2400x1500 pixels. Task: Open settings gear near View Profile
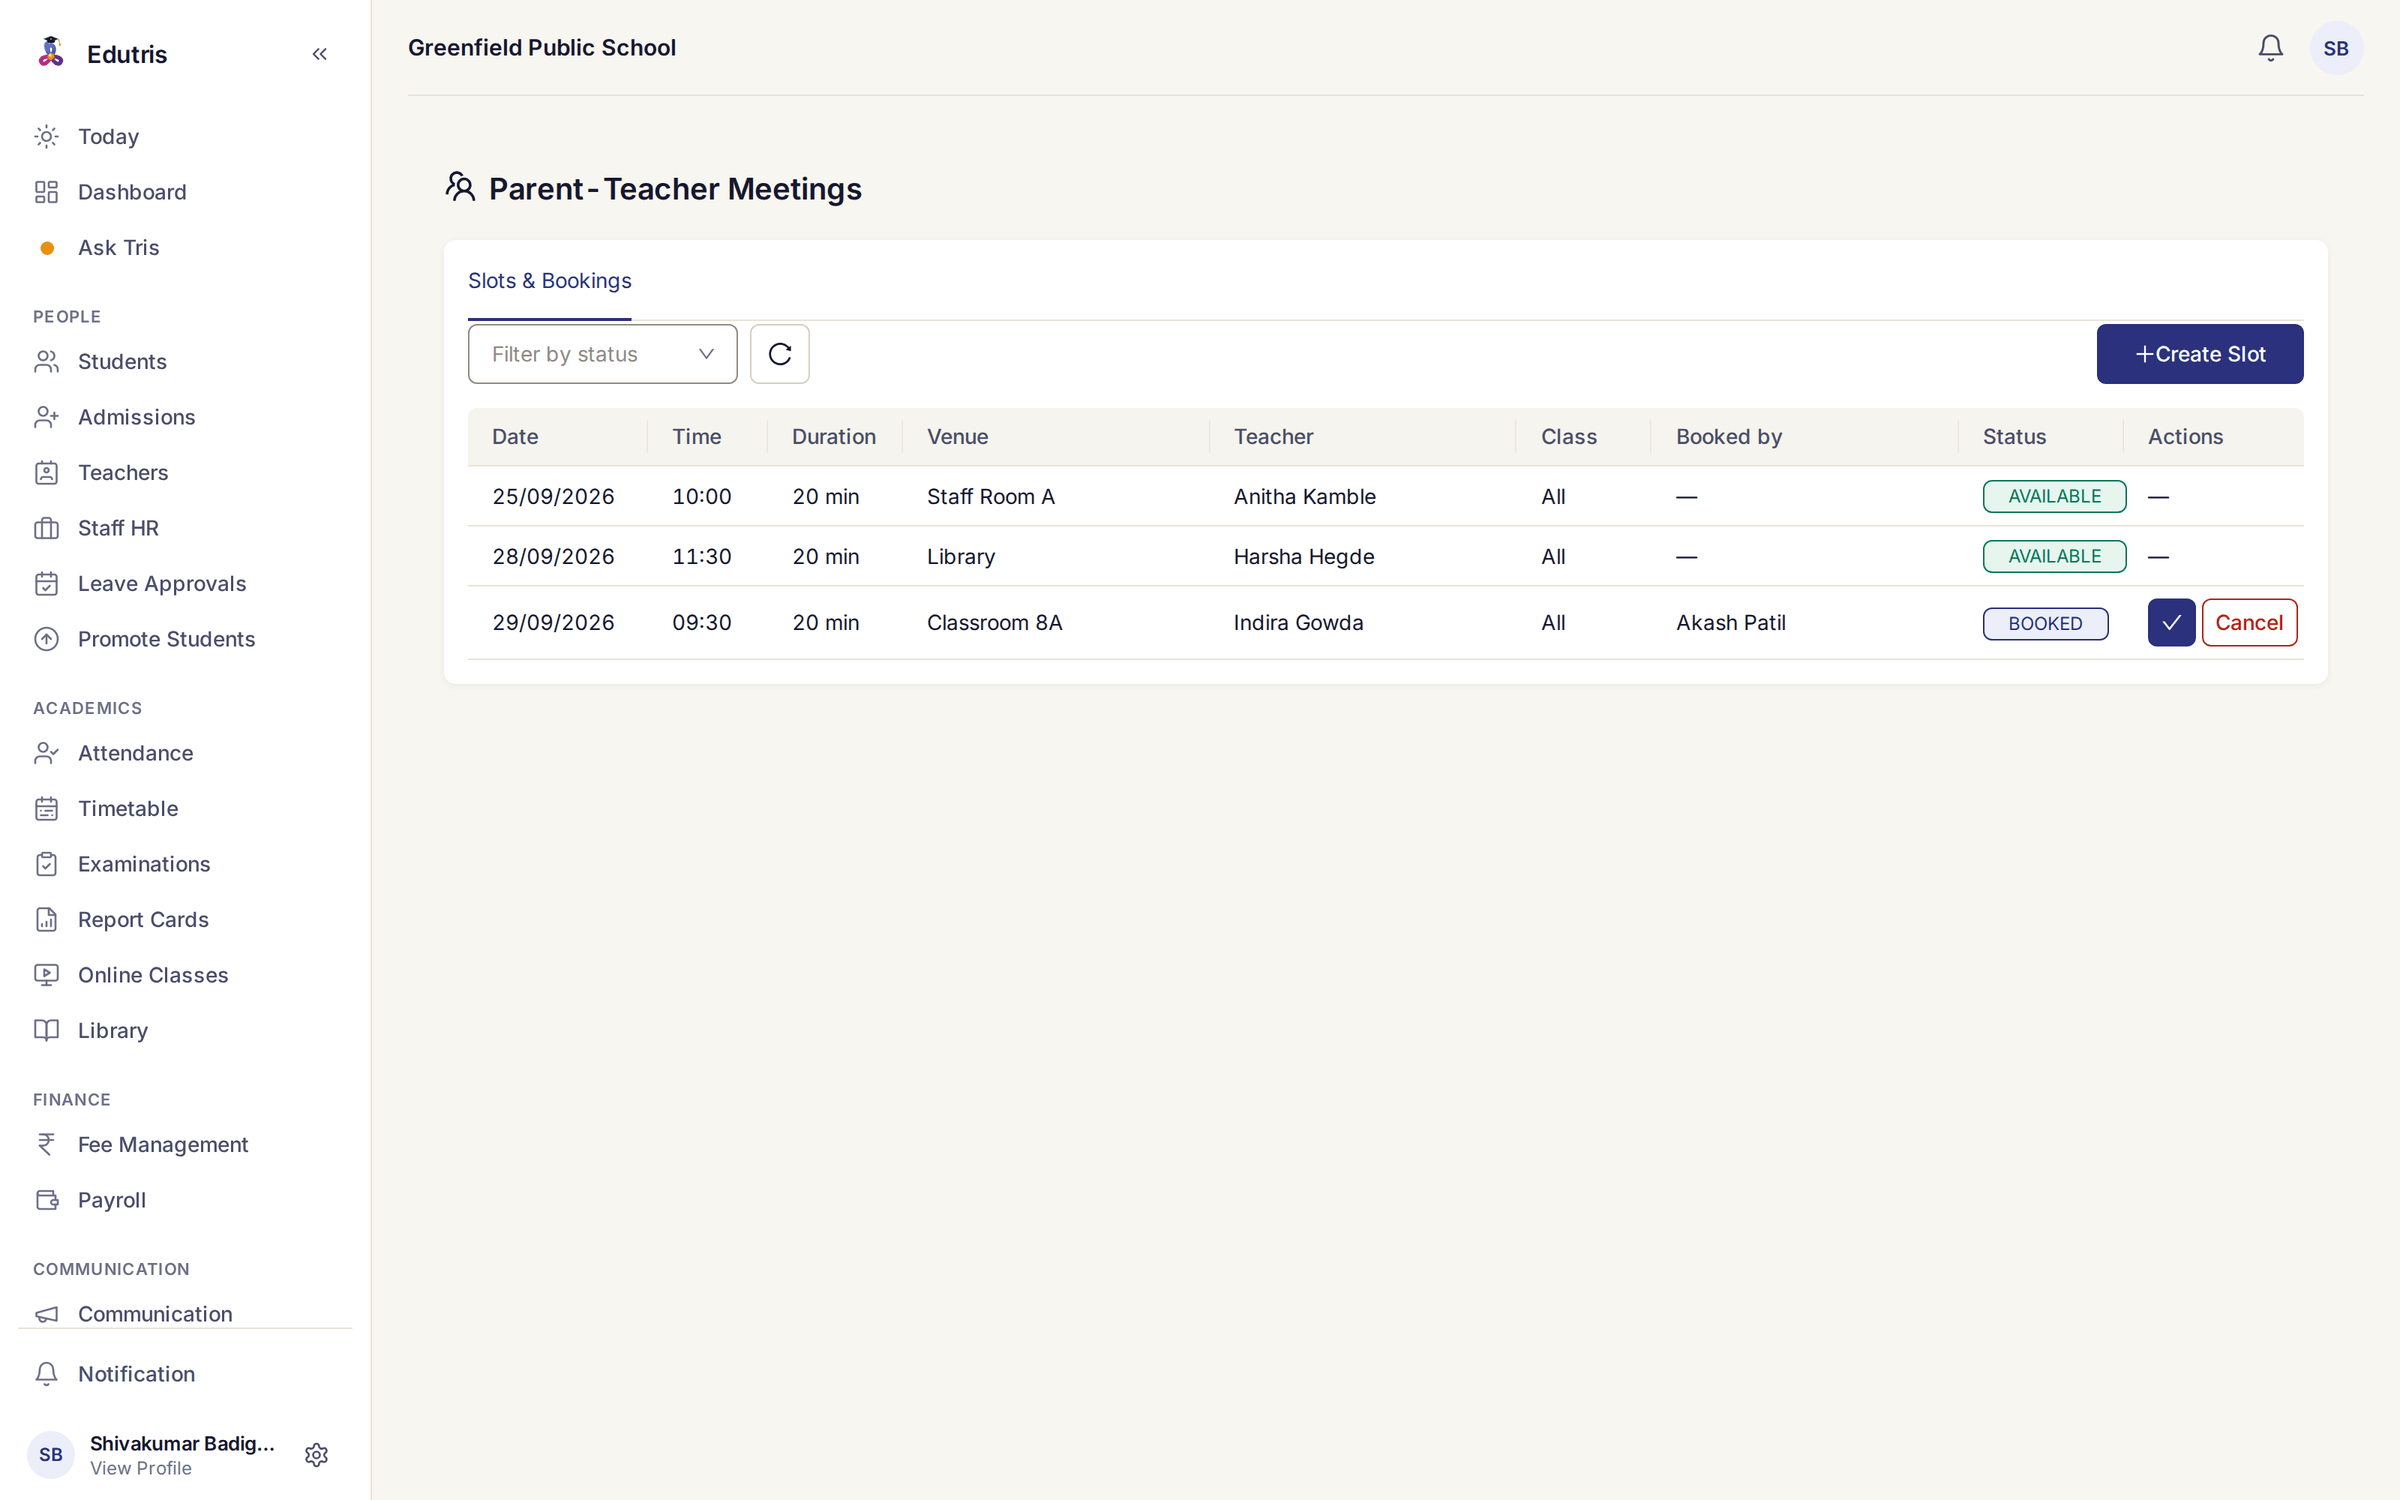[316, 1454]
